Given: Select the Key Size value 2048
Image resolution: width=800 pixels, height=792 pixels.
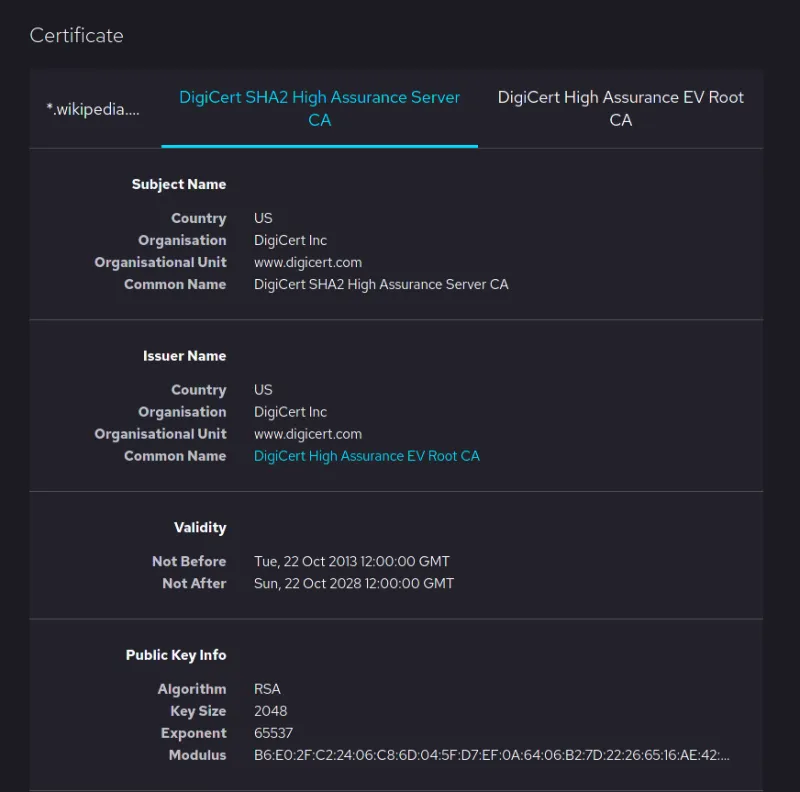Looking at the screenshot, I should (x=270, y=711).
